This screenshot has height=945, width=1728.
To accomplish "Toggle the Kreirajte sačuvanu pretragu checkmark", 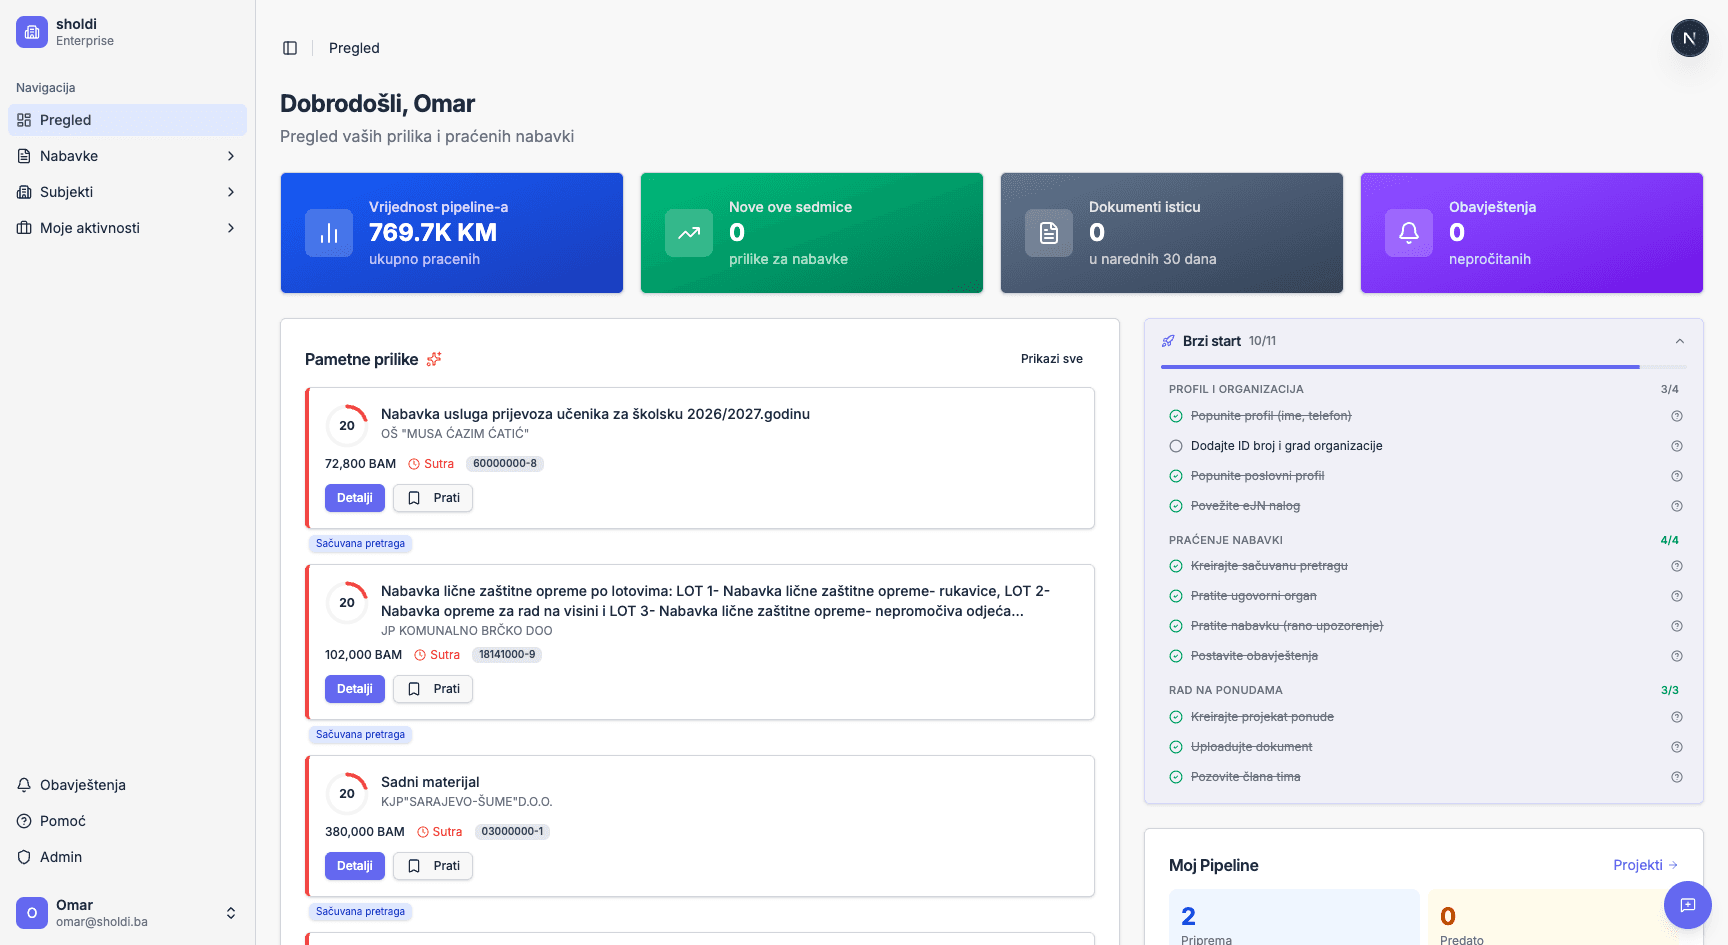I will click(1176, 566).
